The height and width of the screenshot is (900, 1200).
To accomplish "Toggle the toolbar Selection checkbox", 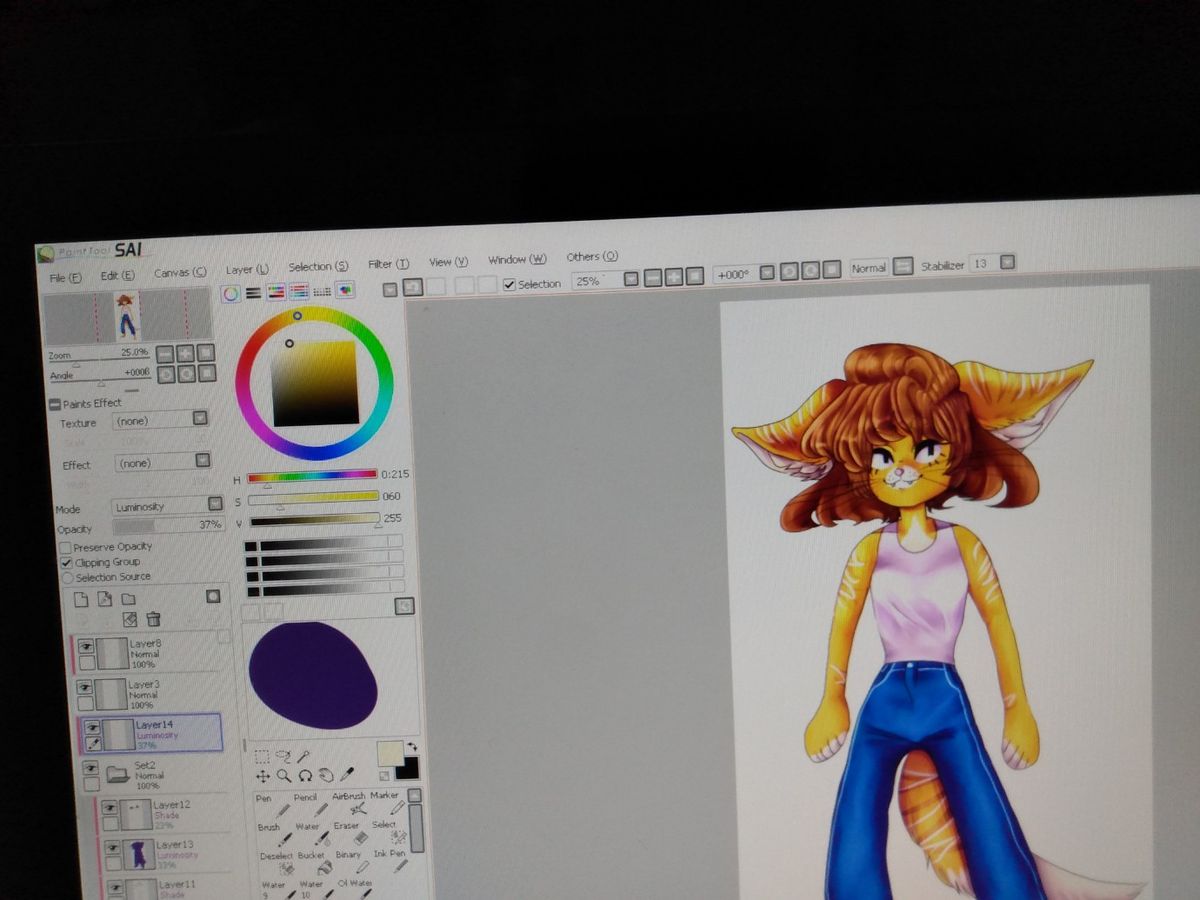I will 510,285.
